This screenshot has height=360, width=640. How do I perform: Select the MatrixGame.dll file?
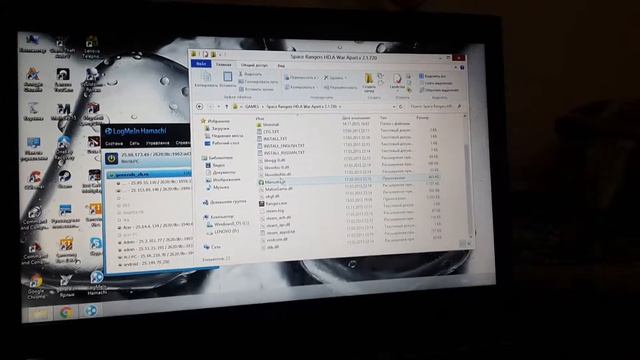(x=276, y=189)
